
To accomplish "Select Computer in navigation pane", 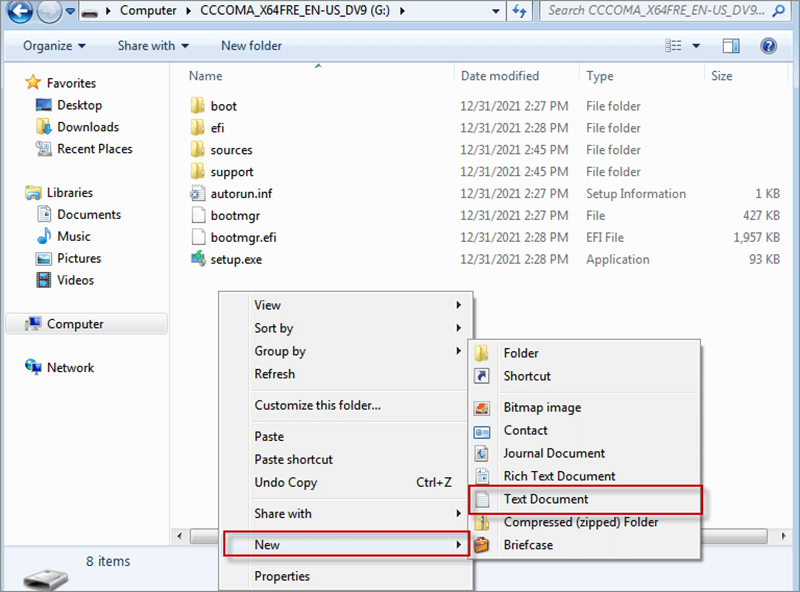I will [x=86, y=324].
